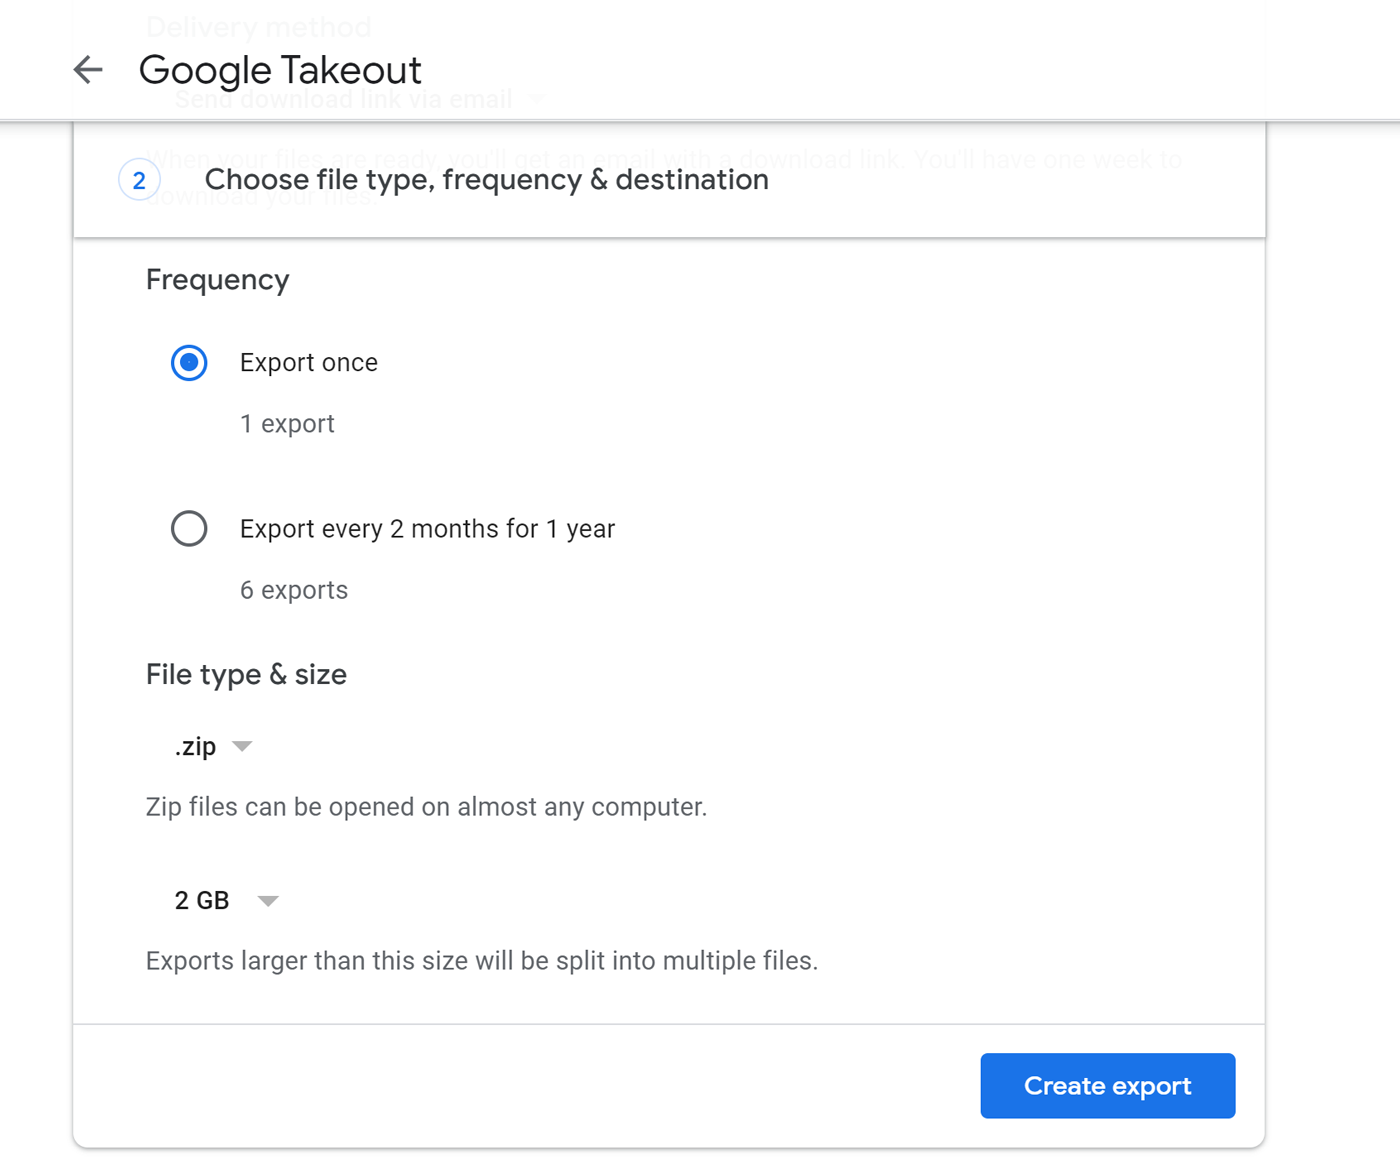
Task: Click the back arrow icon
Action: (x=88, y=70)
